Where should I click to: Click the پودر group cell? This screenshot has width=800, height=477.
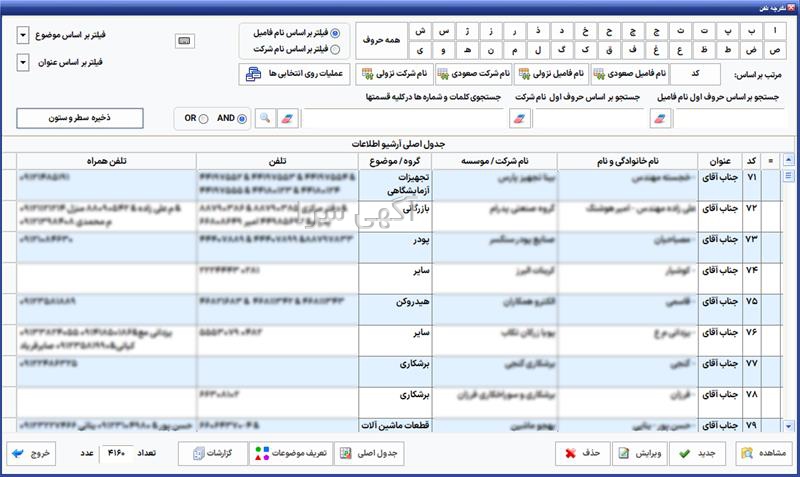tap(395, 247)
